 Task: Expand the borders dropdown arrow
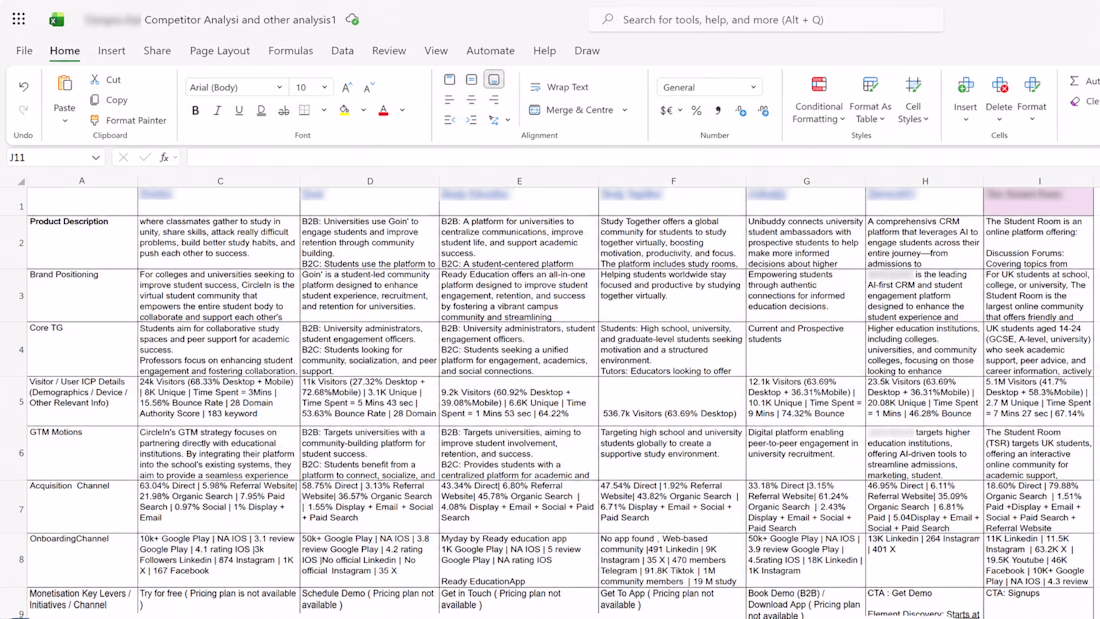point(323,110)
